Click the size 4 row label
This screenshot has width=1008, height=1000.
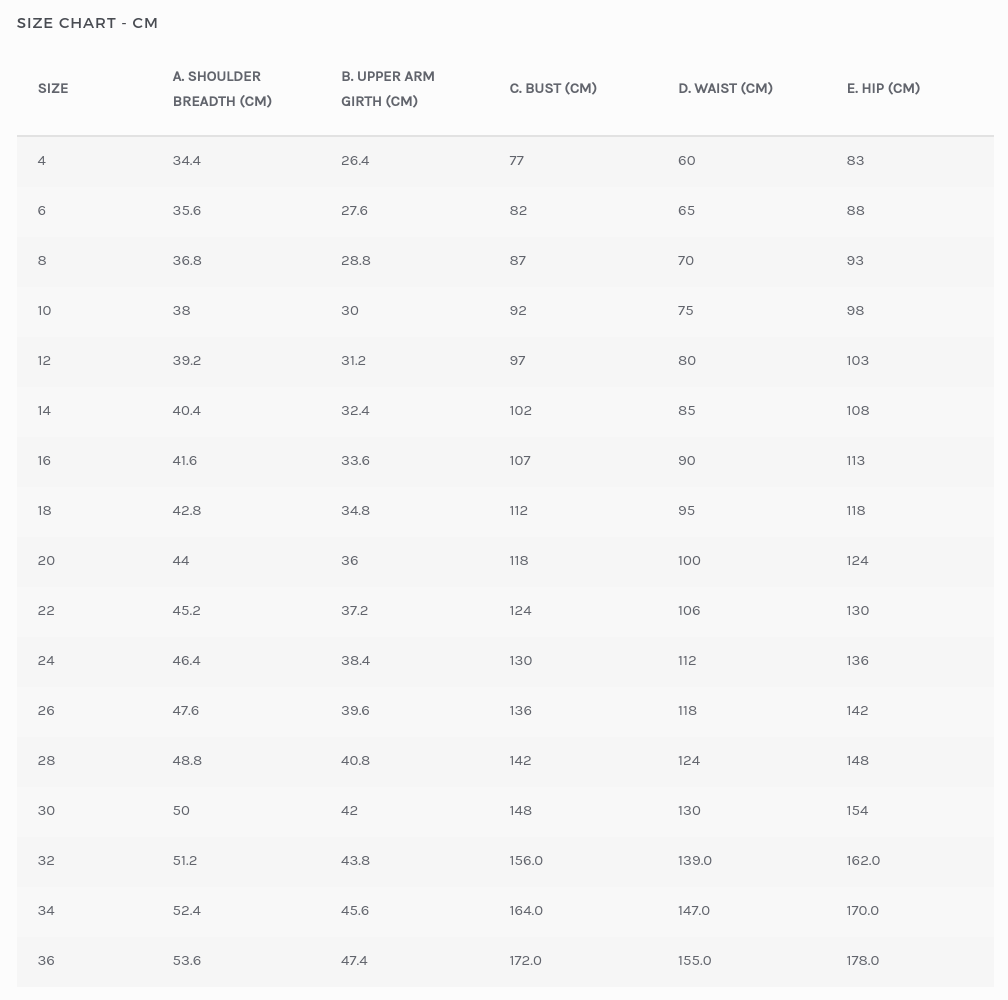click(x=42, y=160)
